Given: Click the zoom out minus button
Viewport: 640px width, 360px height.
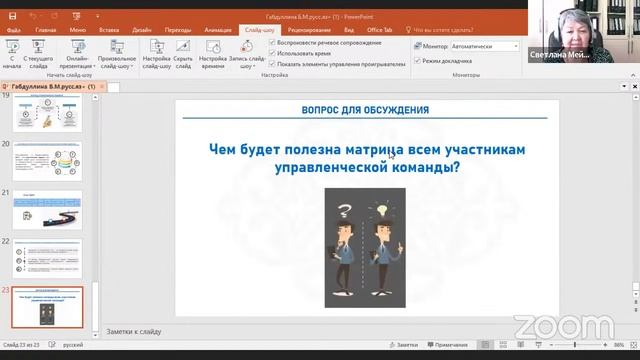Looking at the screenshot, I should pyautogui.click(x=551, y=345).
